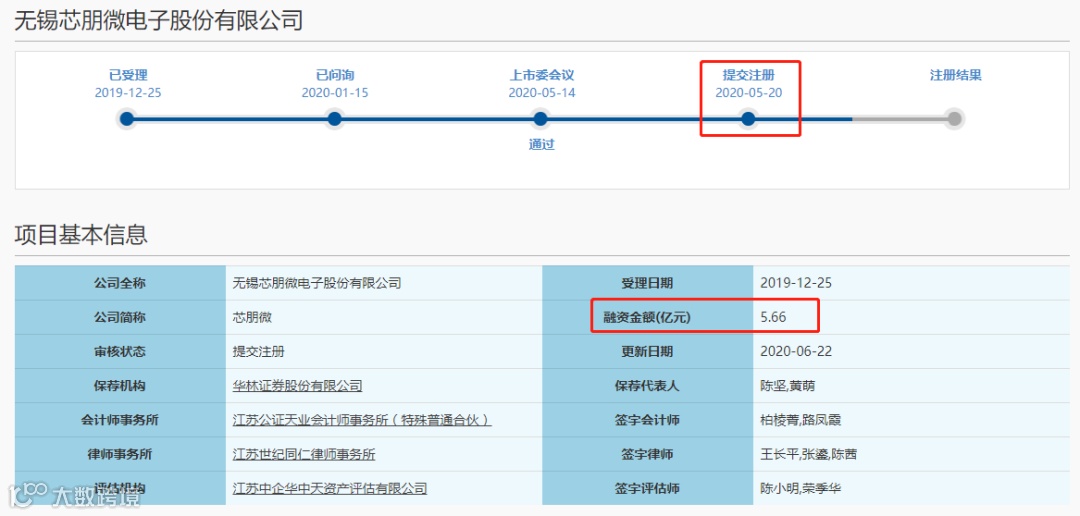
Task: Click the 公司简称 header cell
Action: pyautogui.click(x=120, y=318)
